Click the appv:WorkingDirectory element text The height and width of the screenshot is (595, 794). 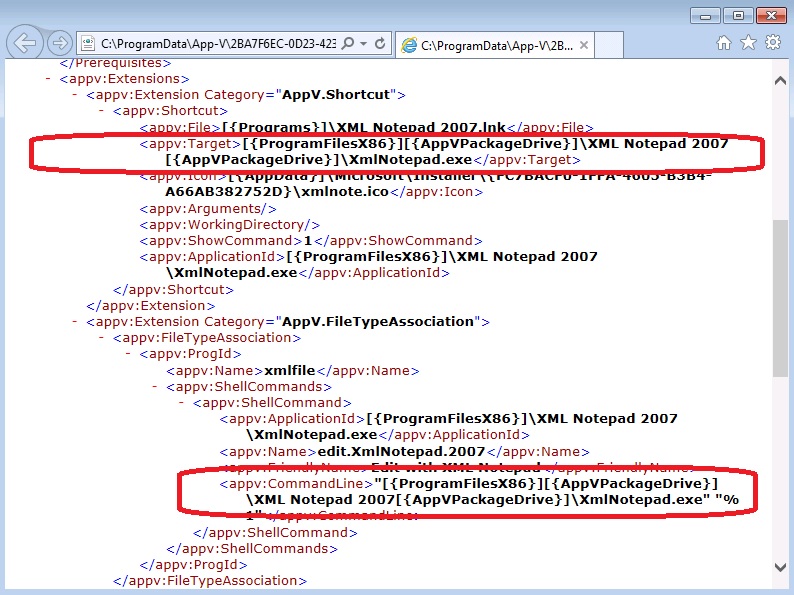click(x=230, y=225)
